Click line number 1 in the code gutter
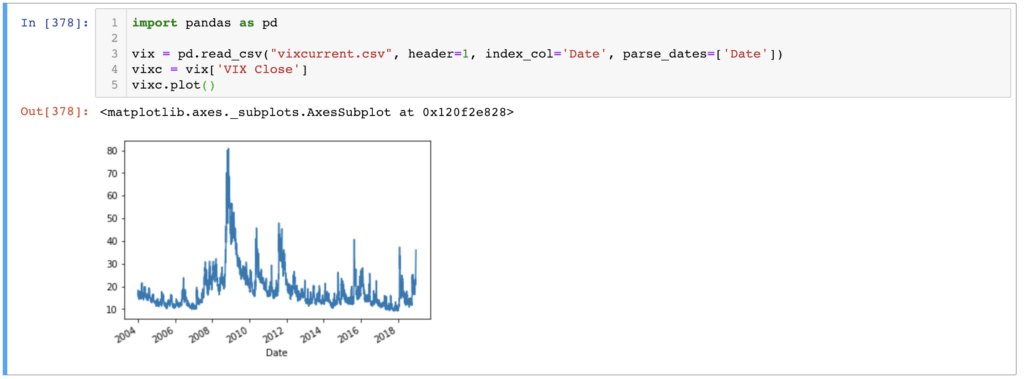Image resolution: width=1024 pixels, height=379 pixels. click(x=114, y=23)
